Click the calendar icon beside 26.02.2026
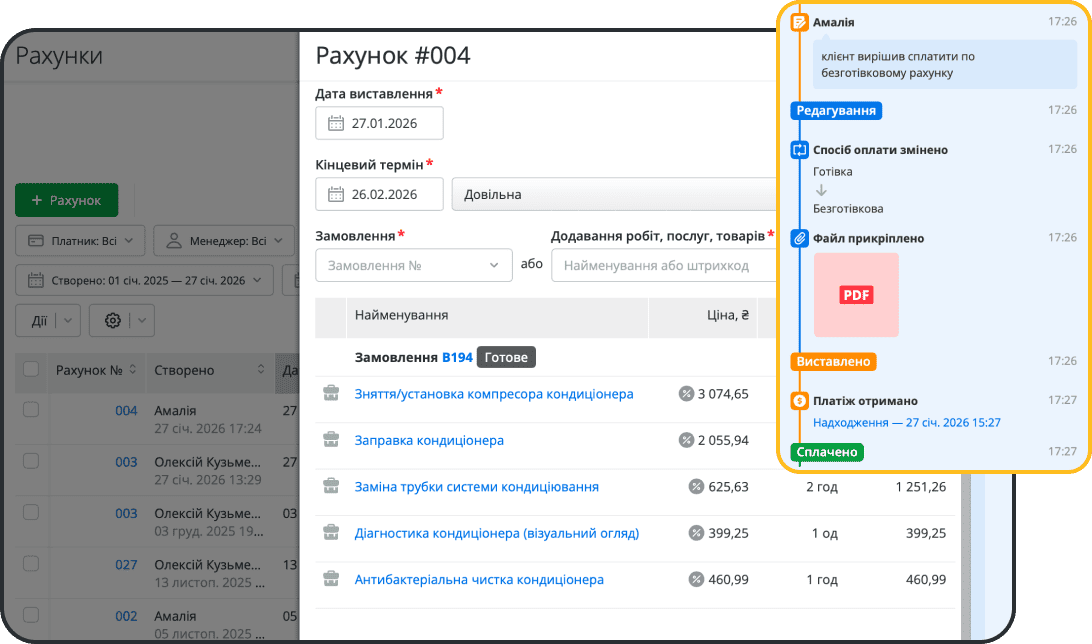Viewport: 1092px width, 644px height. coord(336,195)
